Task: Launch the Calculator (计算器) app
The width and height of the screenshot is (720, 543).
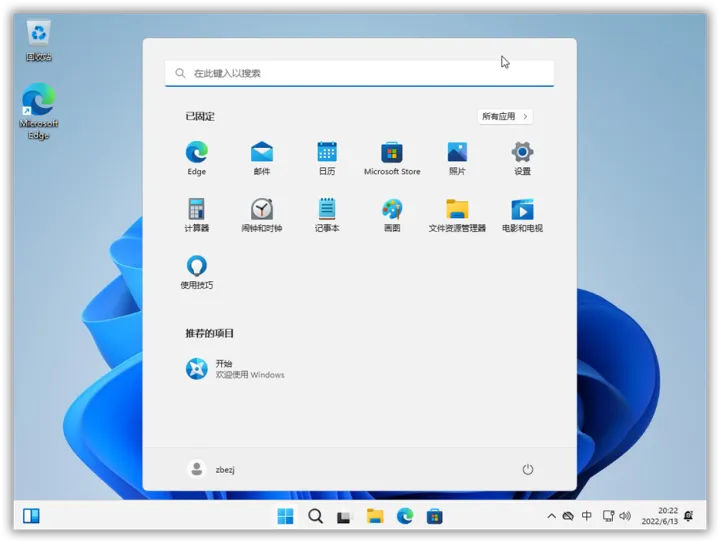Action: tap(197, 215)
